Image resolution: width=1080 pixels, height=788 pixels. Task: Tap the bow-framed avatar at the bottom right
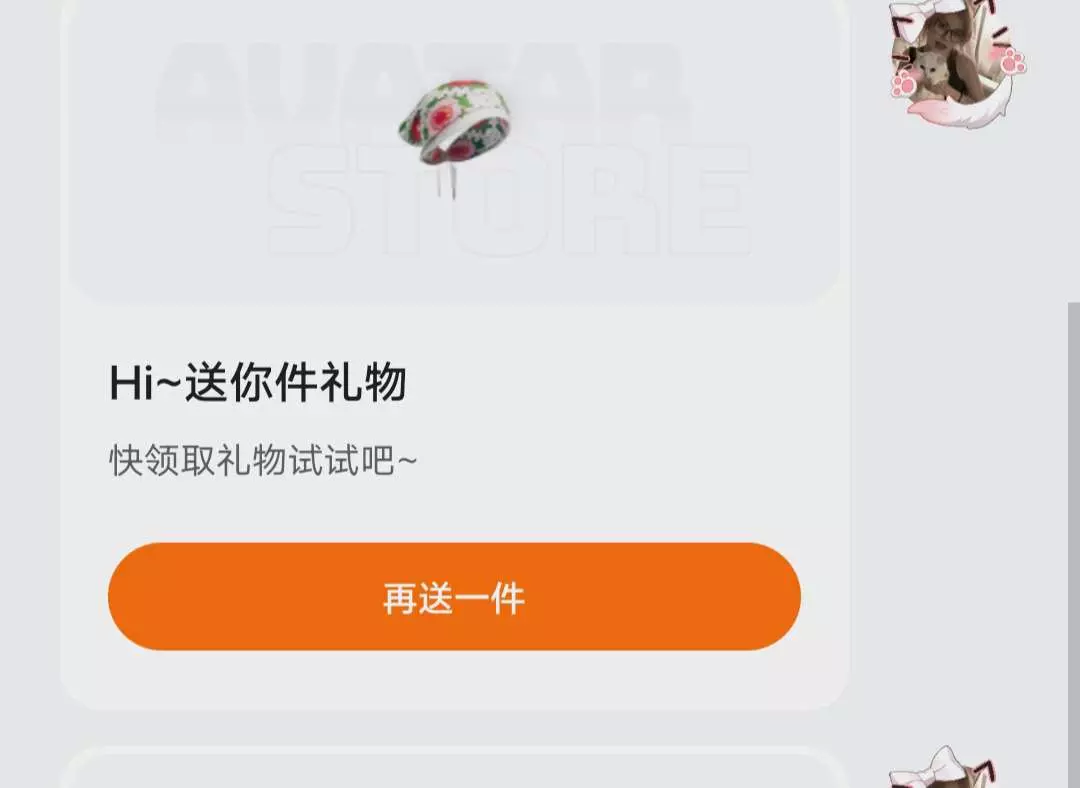point(942,767)
